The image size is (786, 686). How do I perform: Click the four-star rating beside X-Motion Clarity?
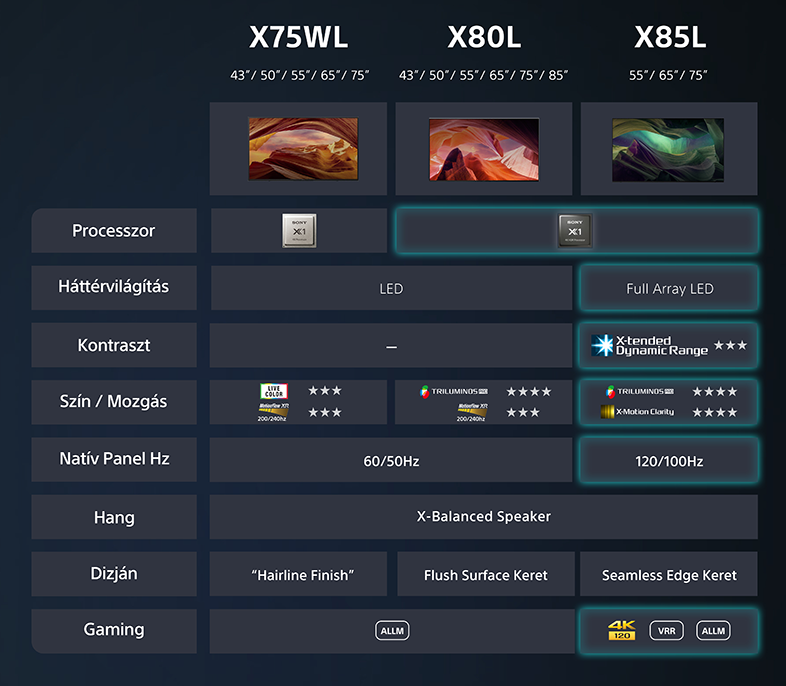715,412
